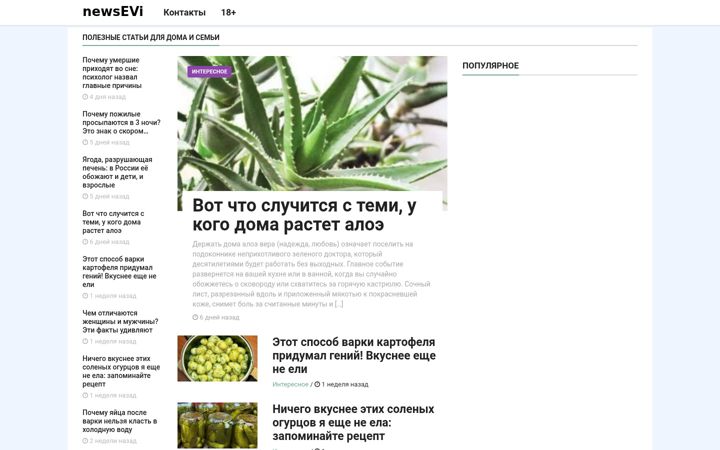
Task: Click '4 дня назад' timestamp in sidebar
Action: point(107,97)
